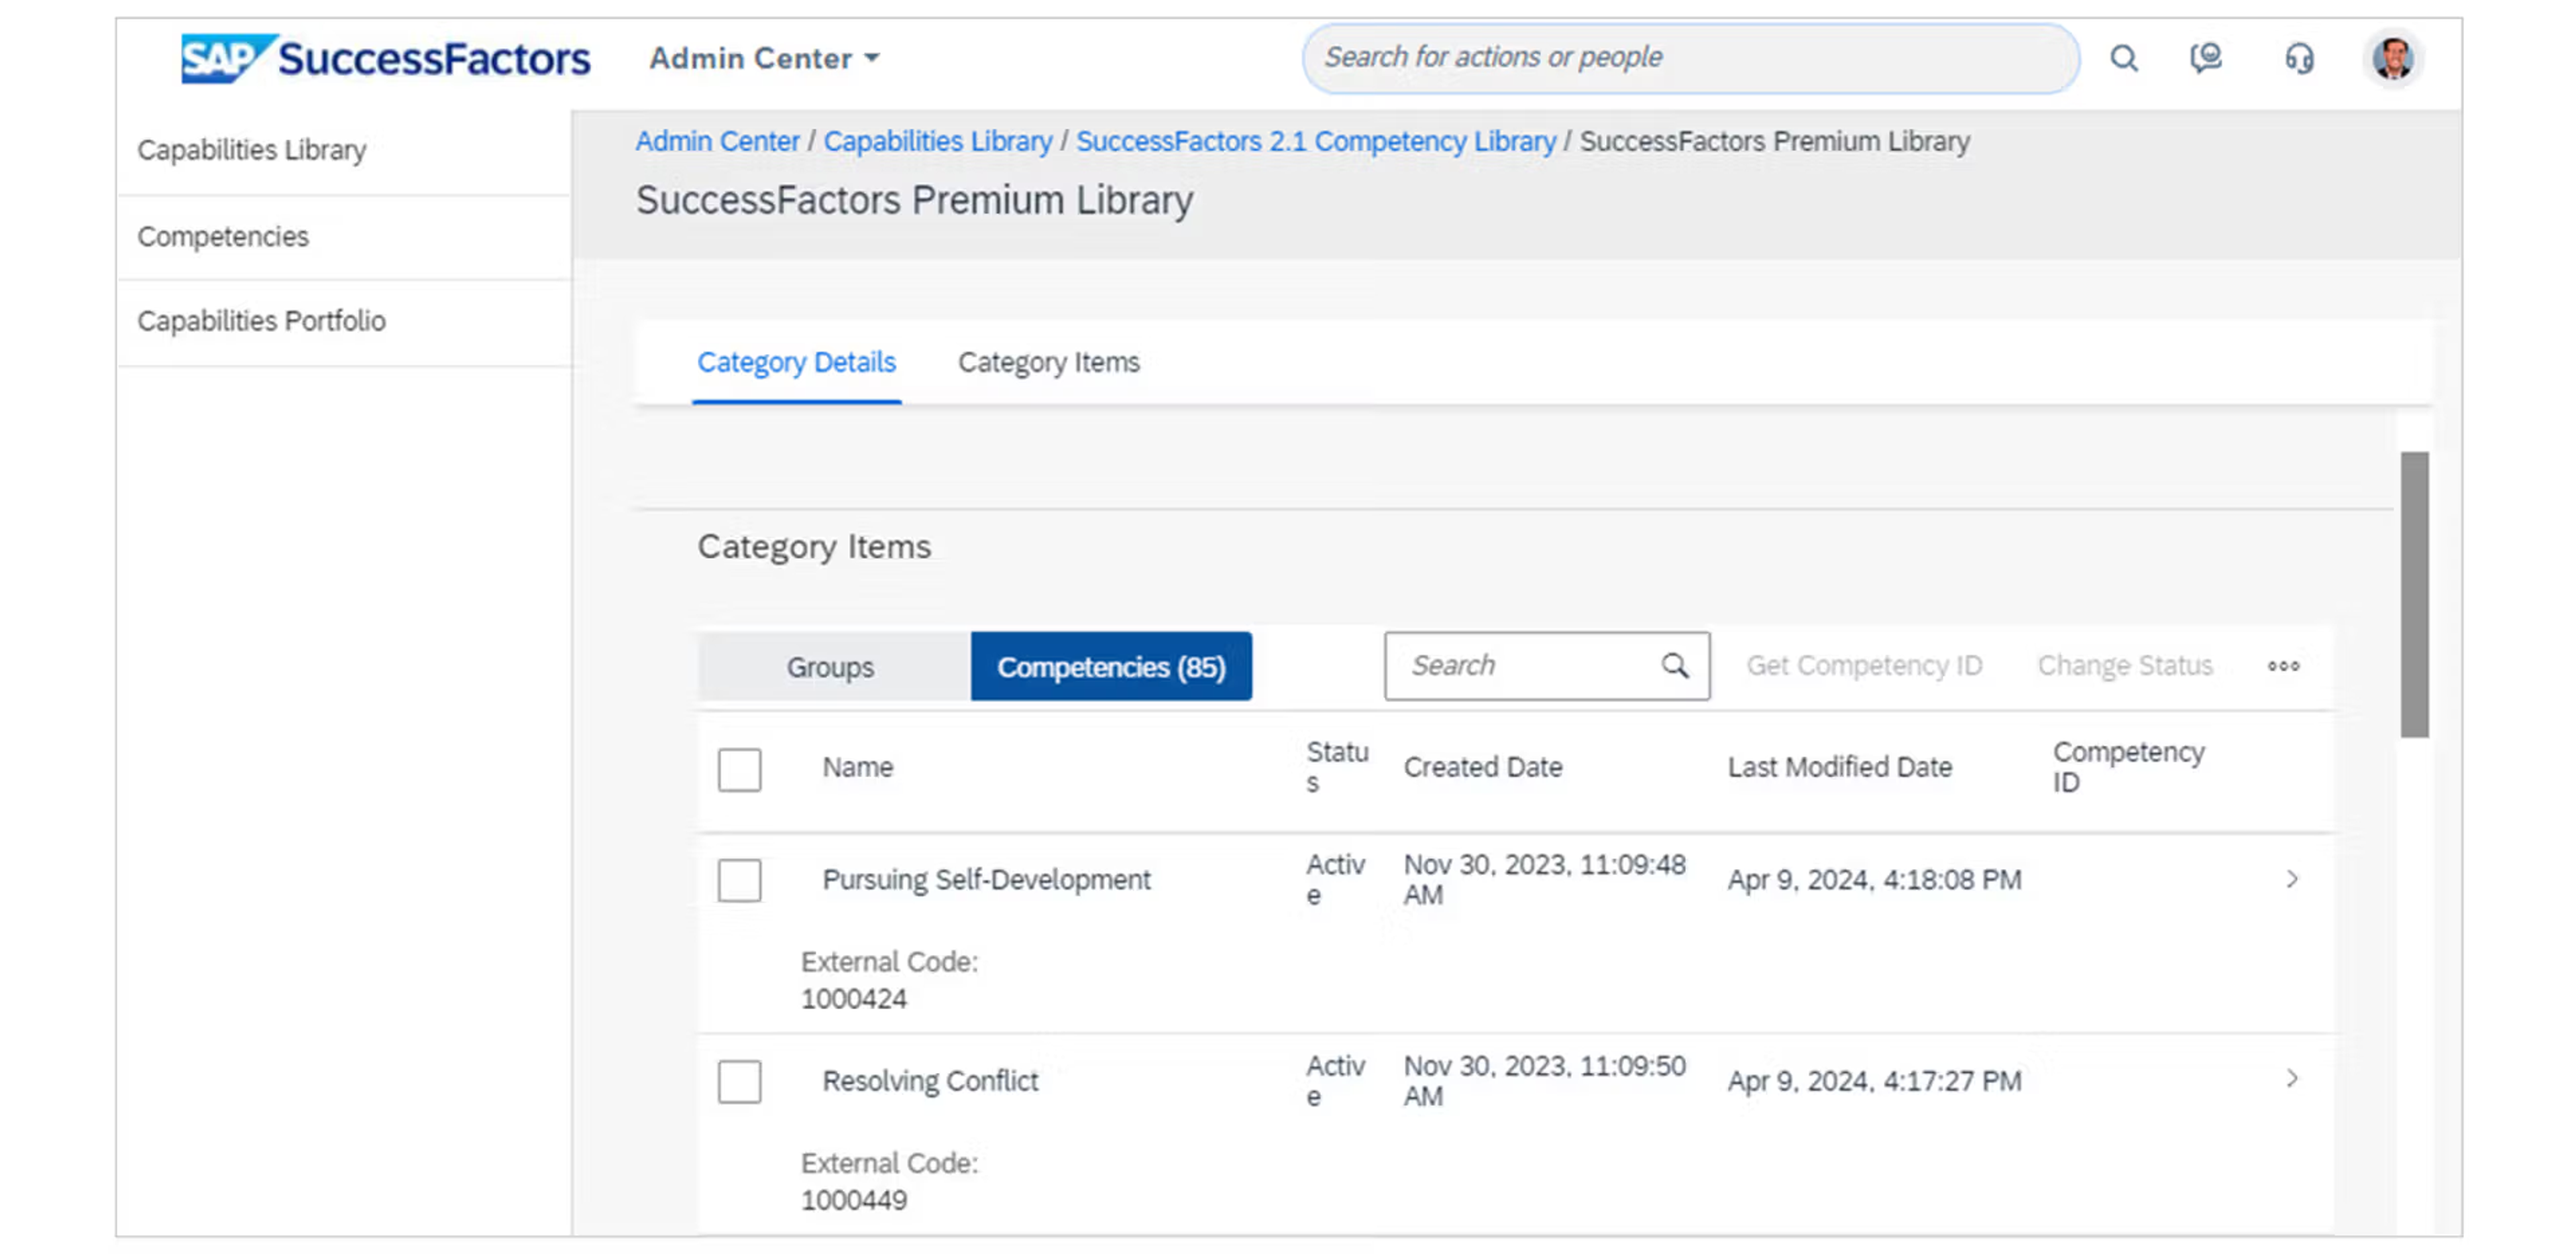Check the Resolving Conflict row checkbox
The image size is (2576, 1254).
[739, 1081]
